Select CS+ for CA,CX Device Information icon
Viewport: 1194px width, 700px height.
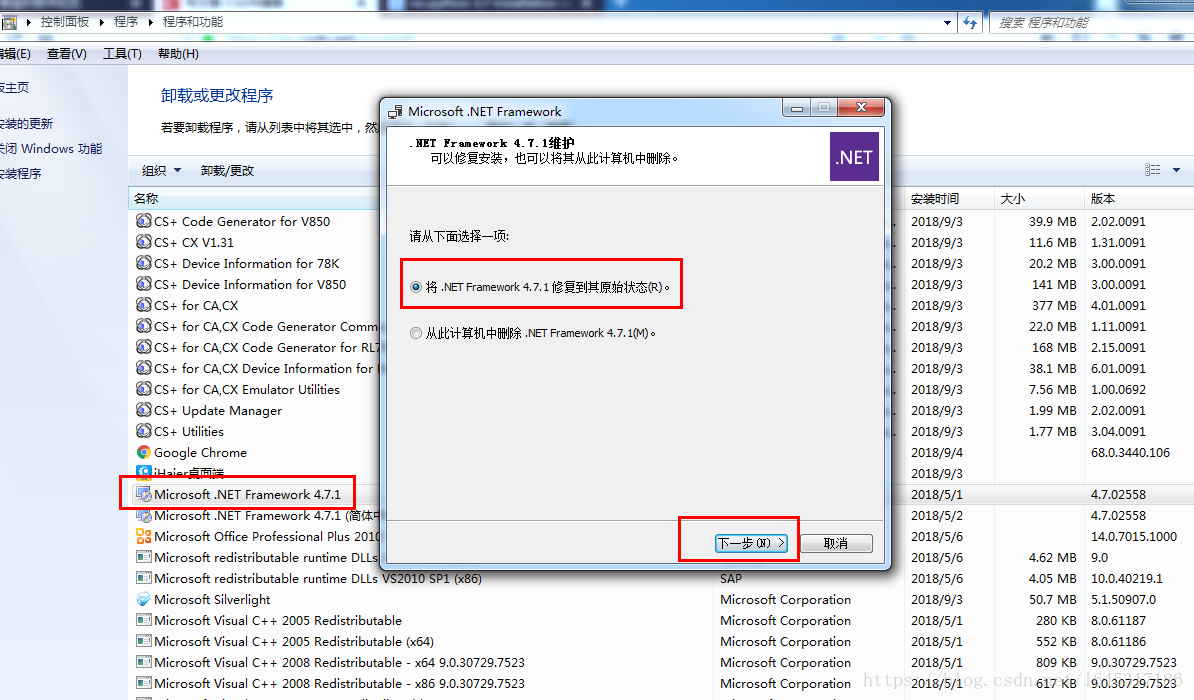(143, 368)
